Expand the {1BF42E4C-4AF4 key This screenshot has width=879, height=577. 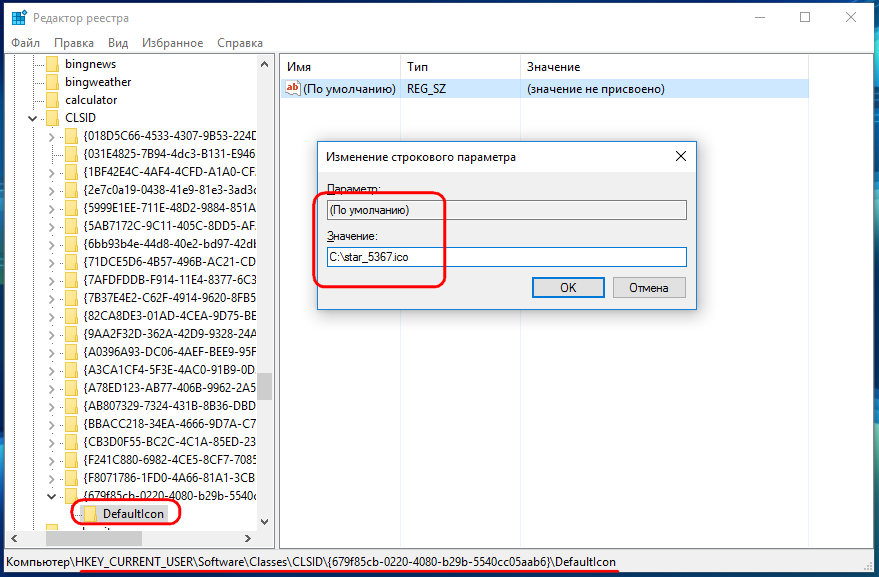click(51, 172)
